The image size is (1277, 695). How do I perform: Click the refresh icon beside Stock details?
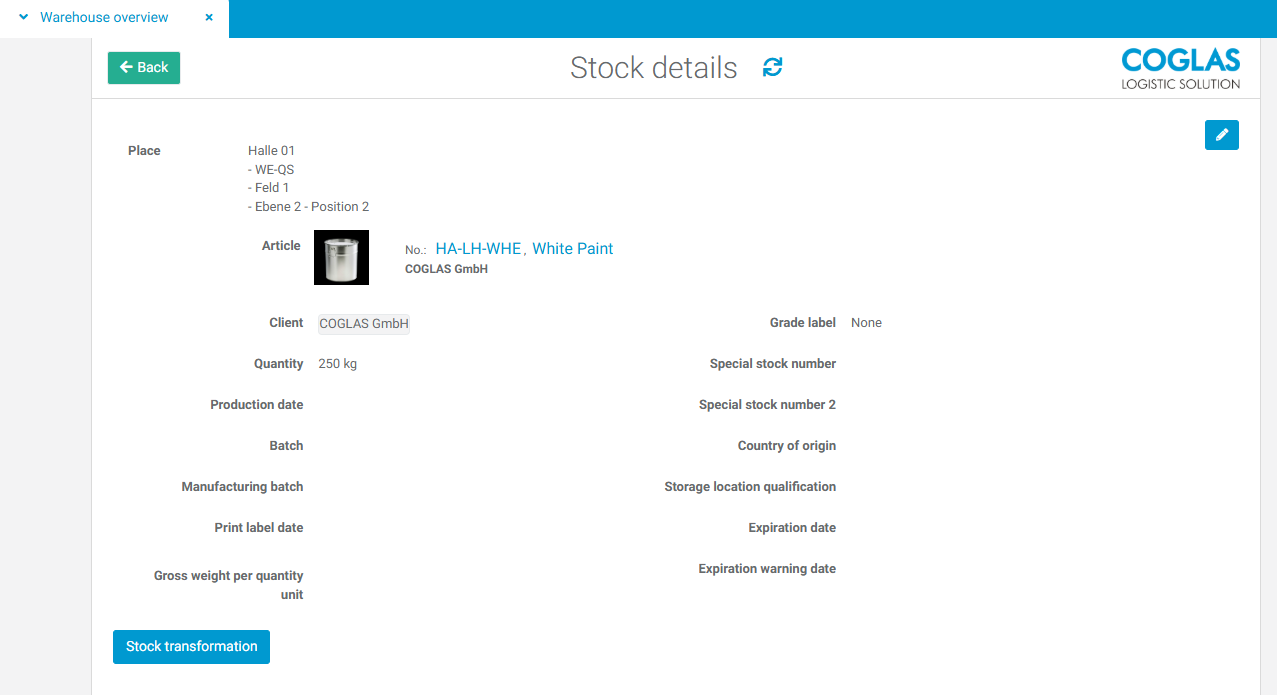click(x=771, y=68)
